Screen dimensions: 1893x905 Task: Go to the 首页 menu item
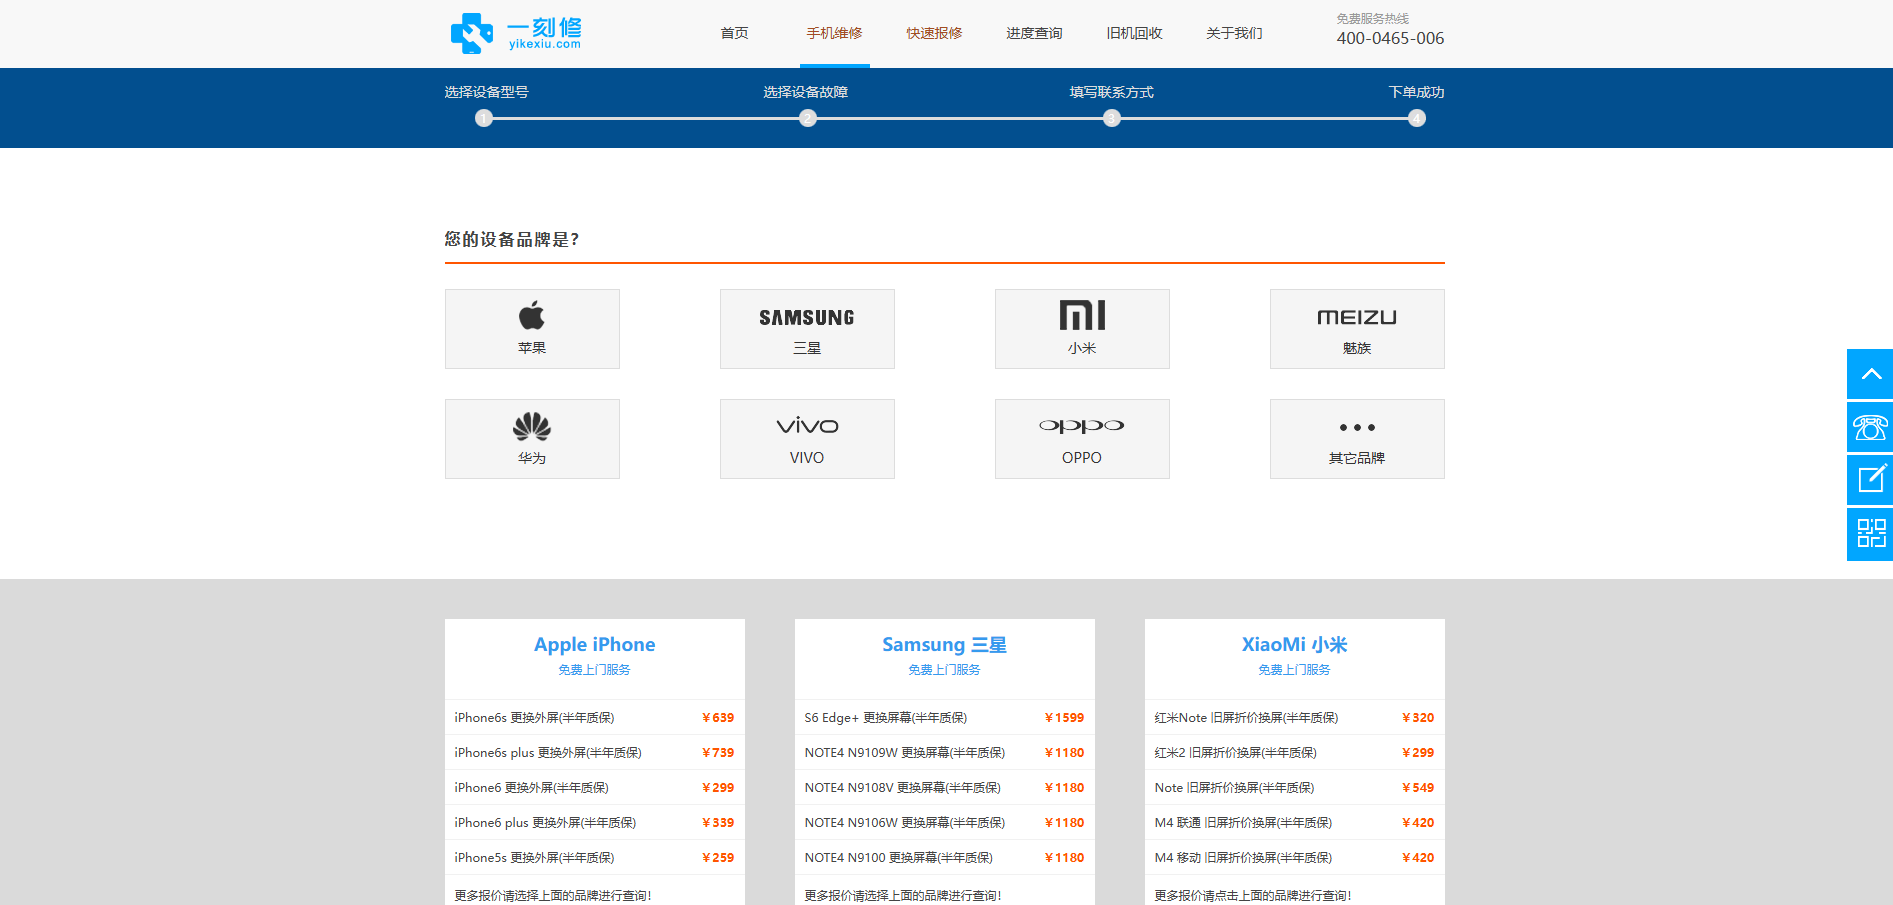[x=734, y=32]
